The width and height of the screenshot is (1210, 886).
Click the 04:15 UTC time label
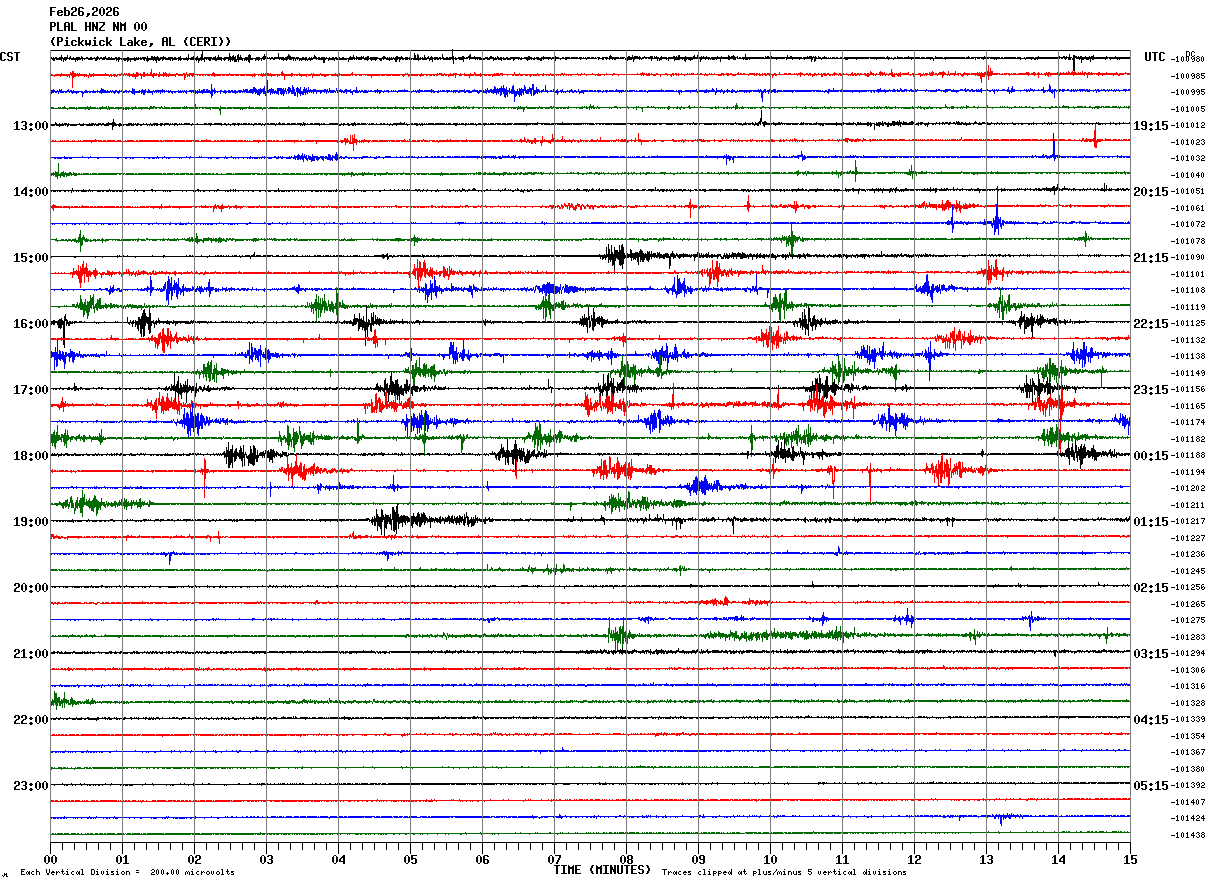point(1149,720)
